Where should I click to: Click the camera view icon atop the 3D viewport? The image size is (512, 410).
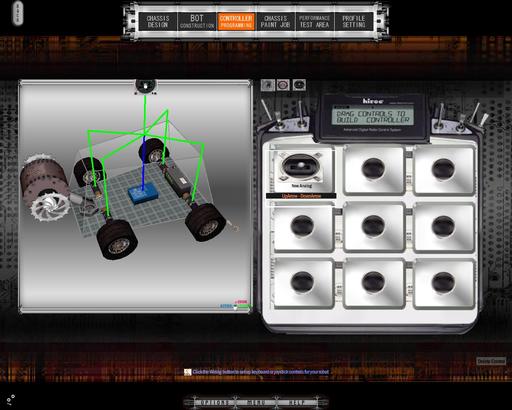pos(145,86)
